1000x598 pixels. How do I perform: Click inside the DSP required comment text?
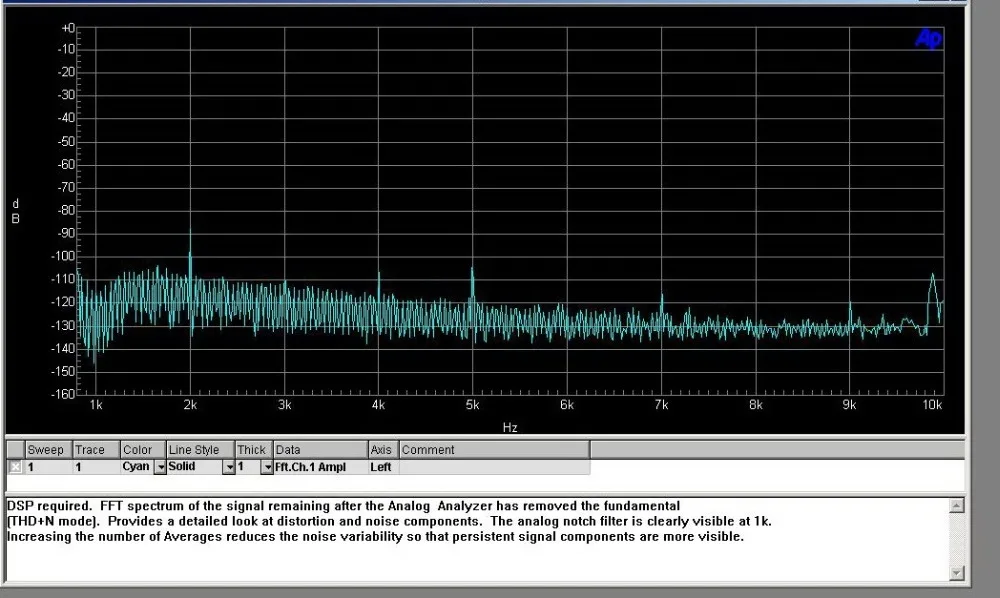tap(389, 521)
